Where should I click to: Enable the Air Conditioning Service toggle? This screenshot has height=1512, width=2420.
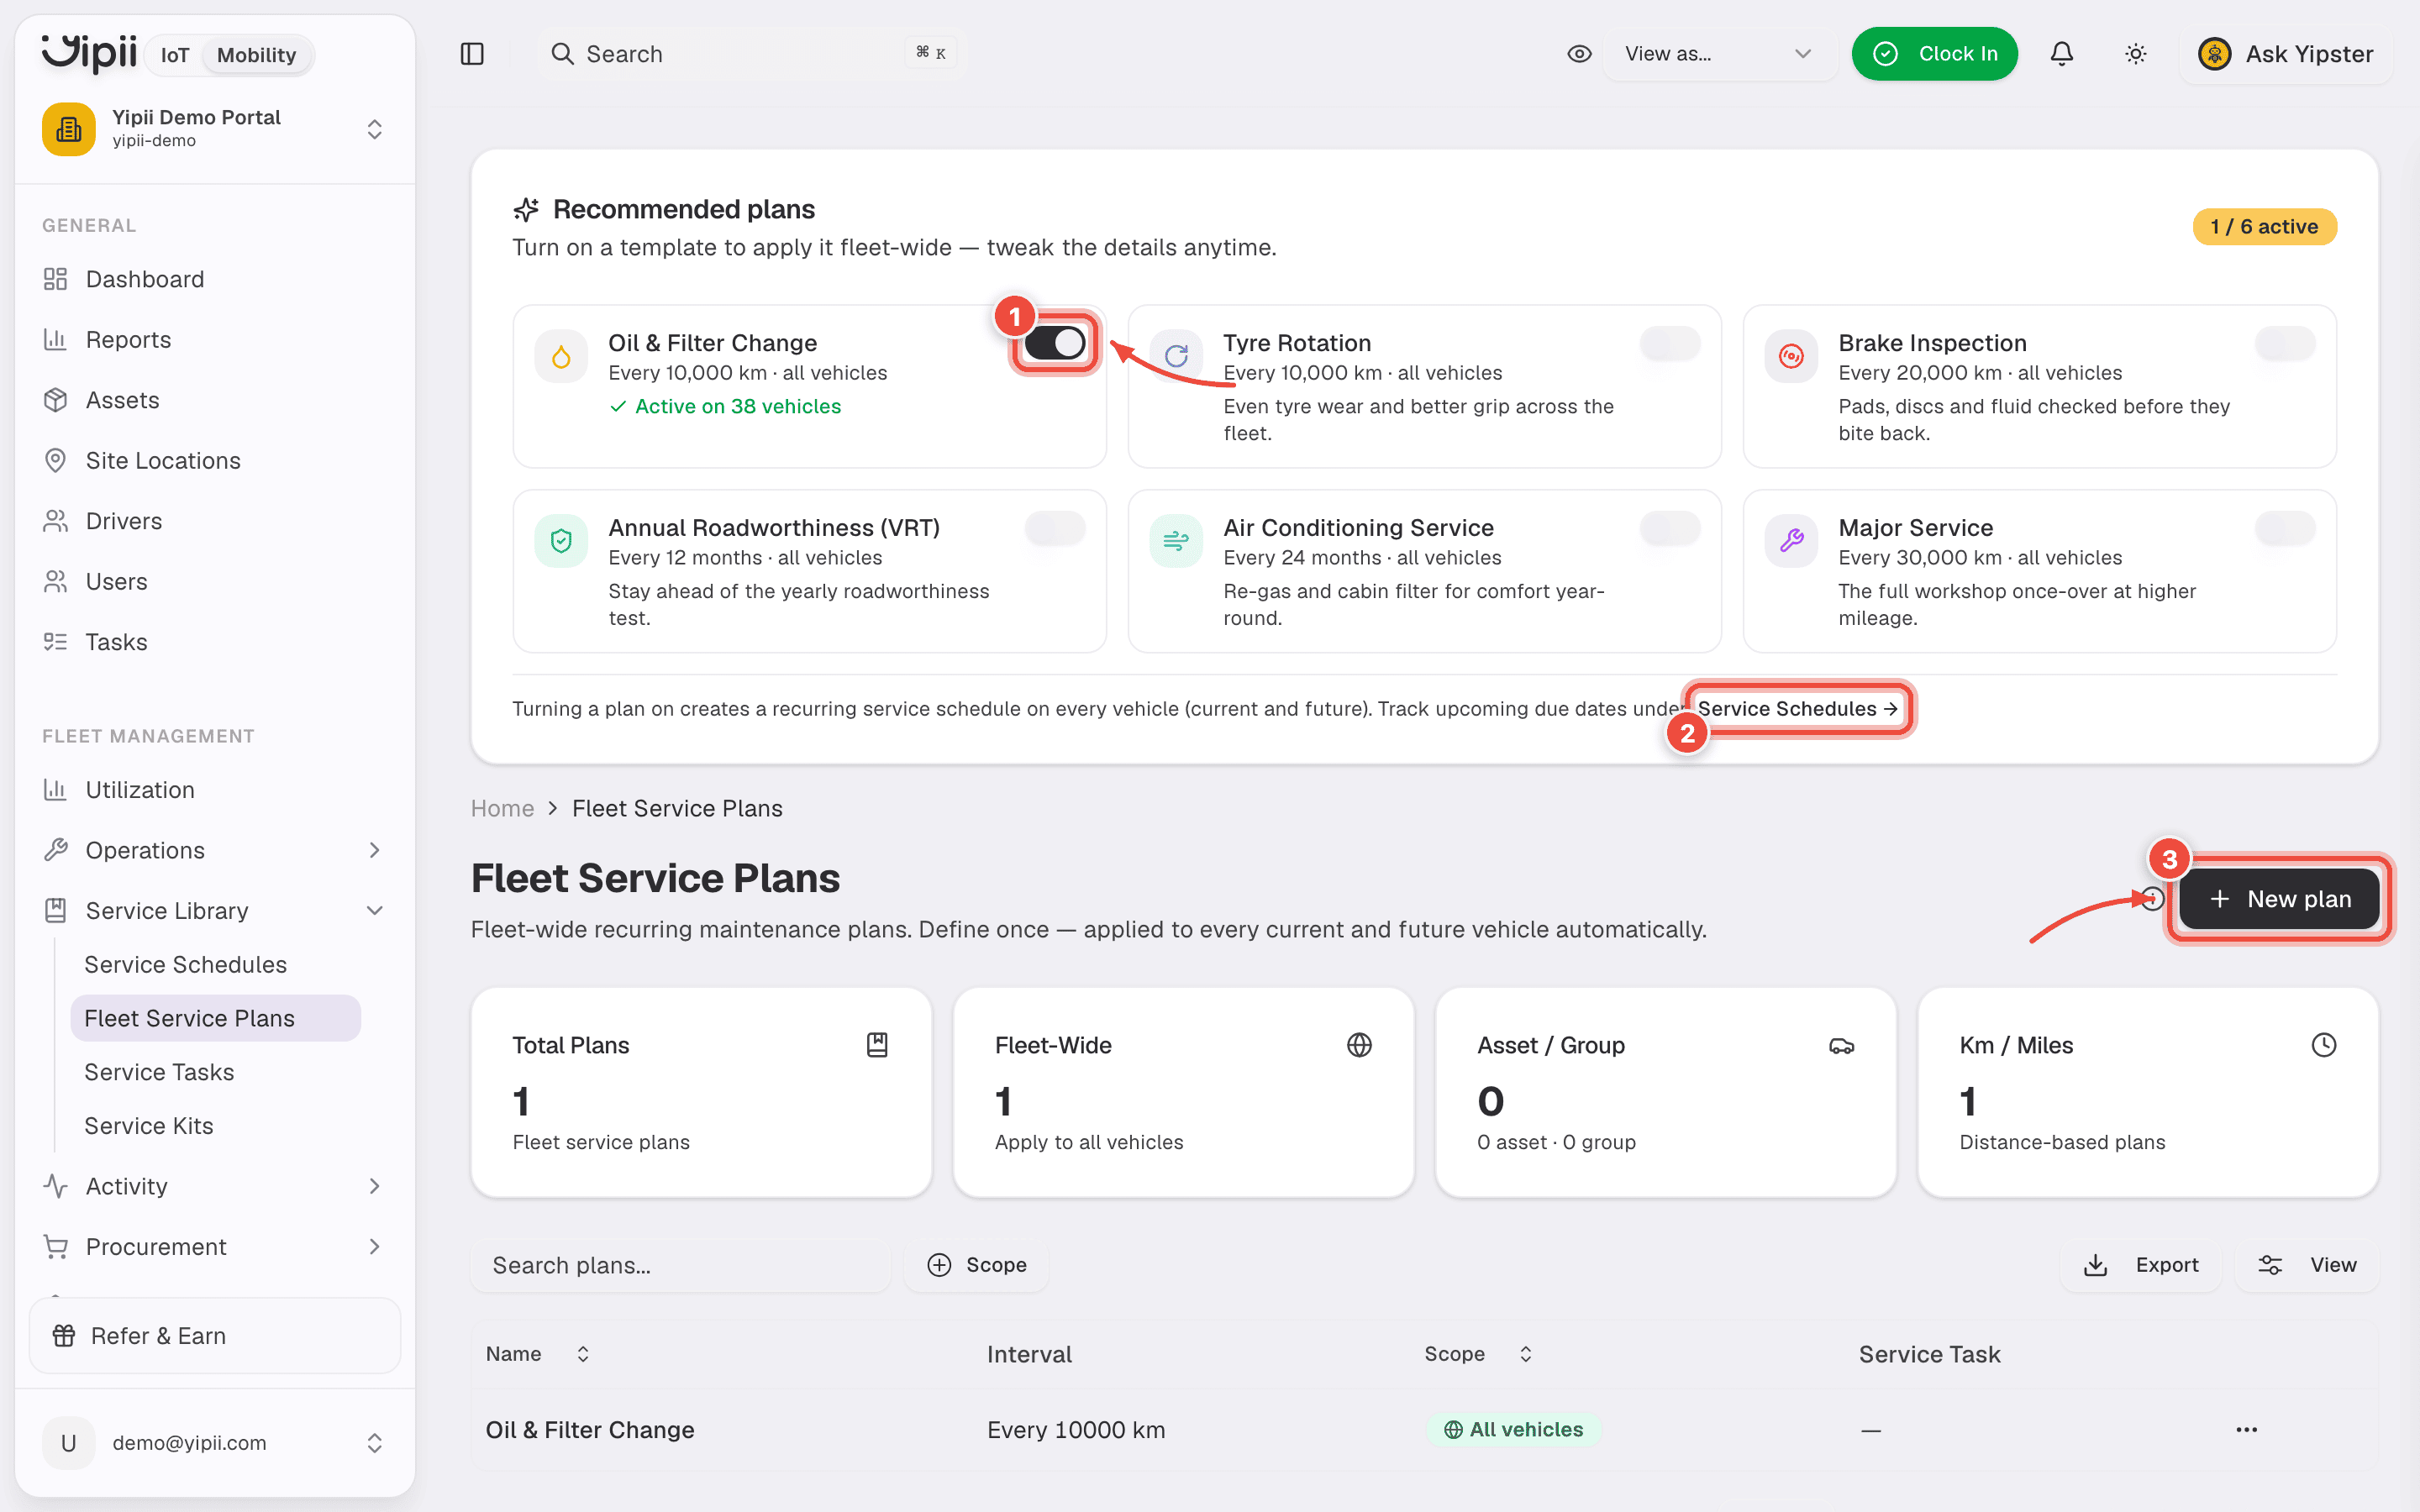tap(1670, 528)
